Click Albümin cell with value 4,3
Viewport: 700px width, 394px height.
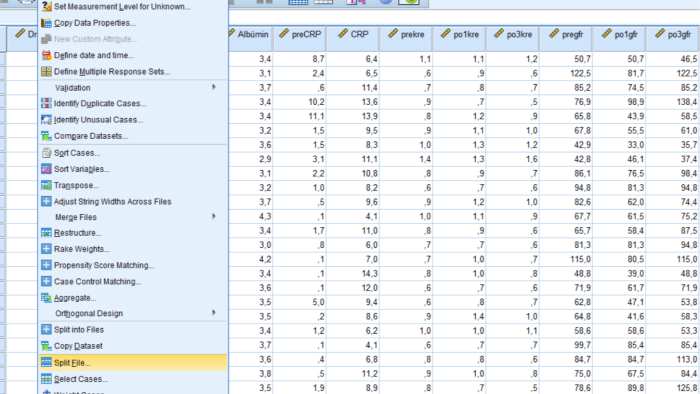point(251,216)
